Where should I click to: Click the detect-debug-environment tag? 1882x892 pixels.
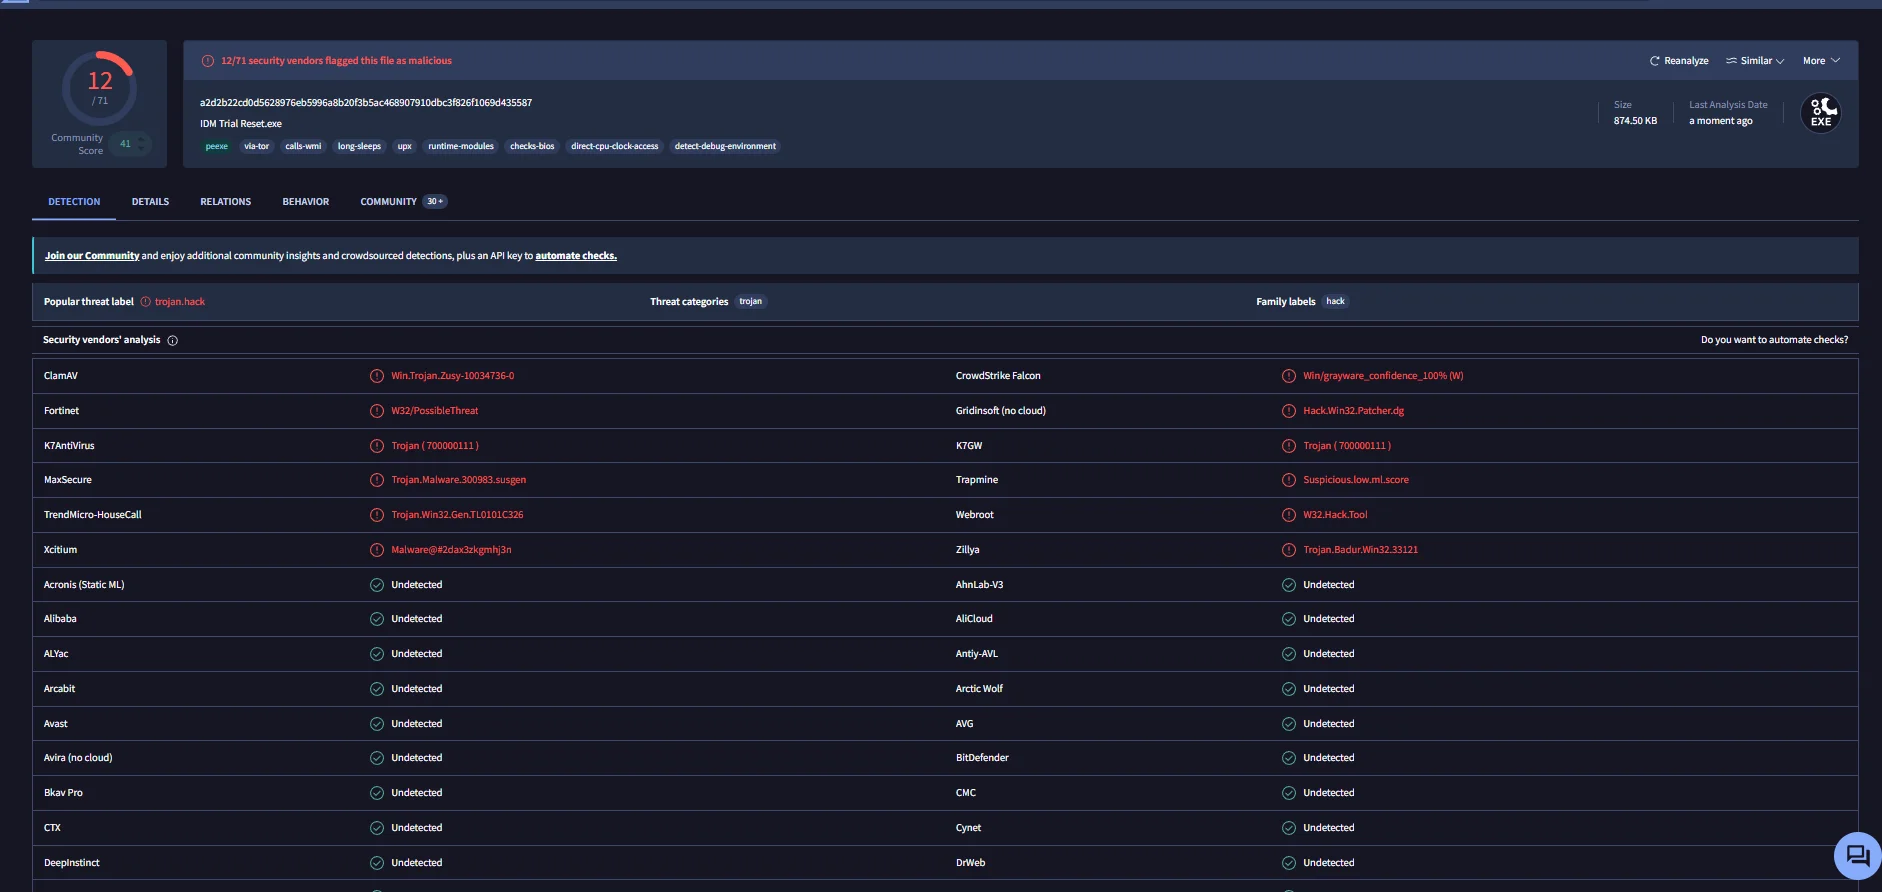point(725,146)
